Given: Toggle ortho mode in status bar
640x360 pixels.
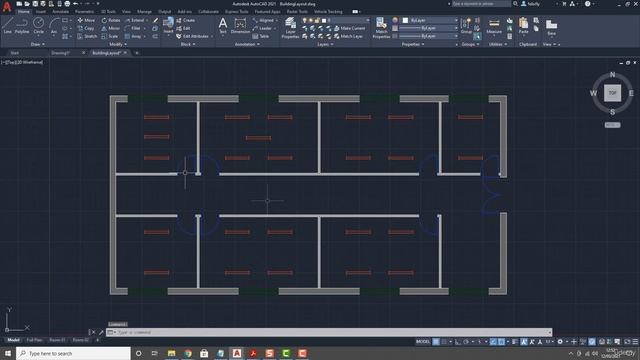Looking at the screenshot, I should 458,342.
